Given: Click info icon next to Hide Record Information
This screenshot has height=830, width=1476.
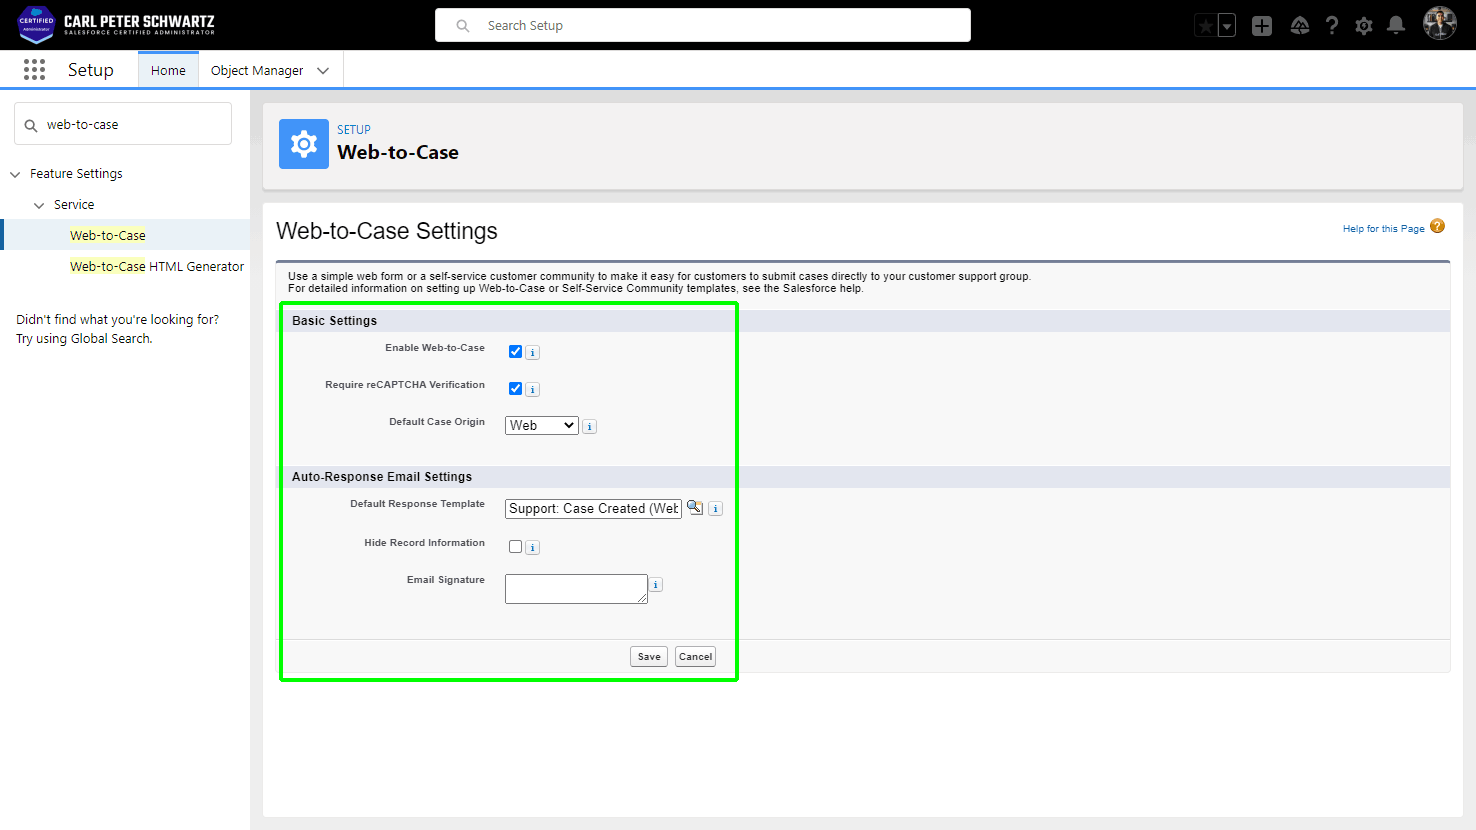Looking at the screenshot, I should click(533, 547).
